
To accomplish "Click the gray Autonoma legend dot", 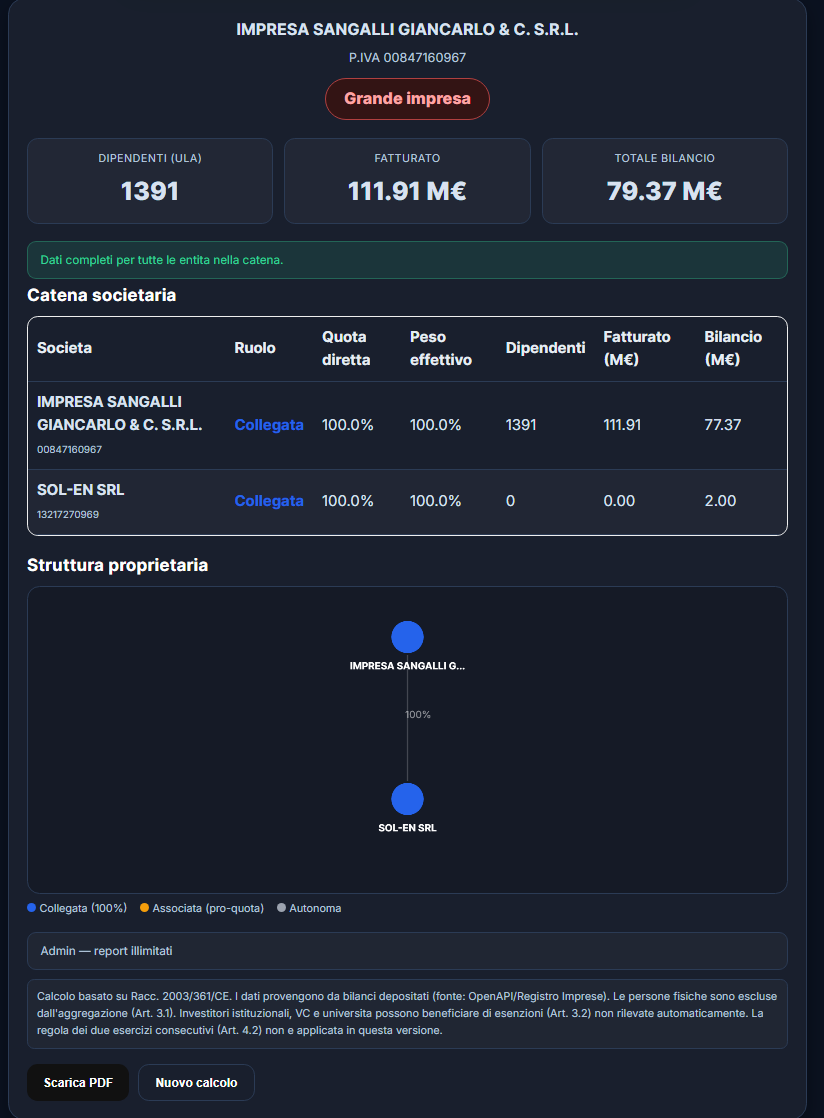I will point(281,908).
